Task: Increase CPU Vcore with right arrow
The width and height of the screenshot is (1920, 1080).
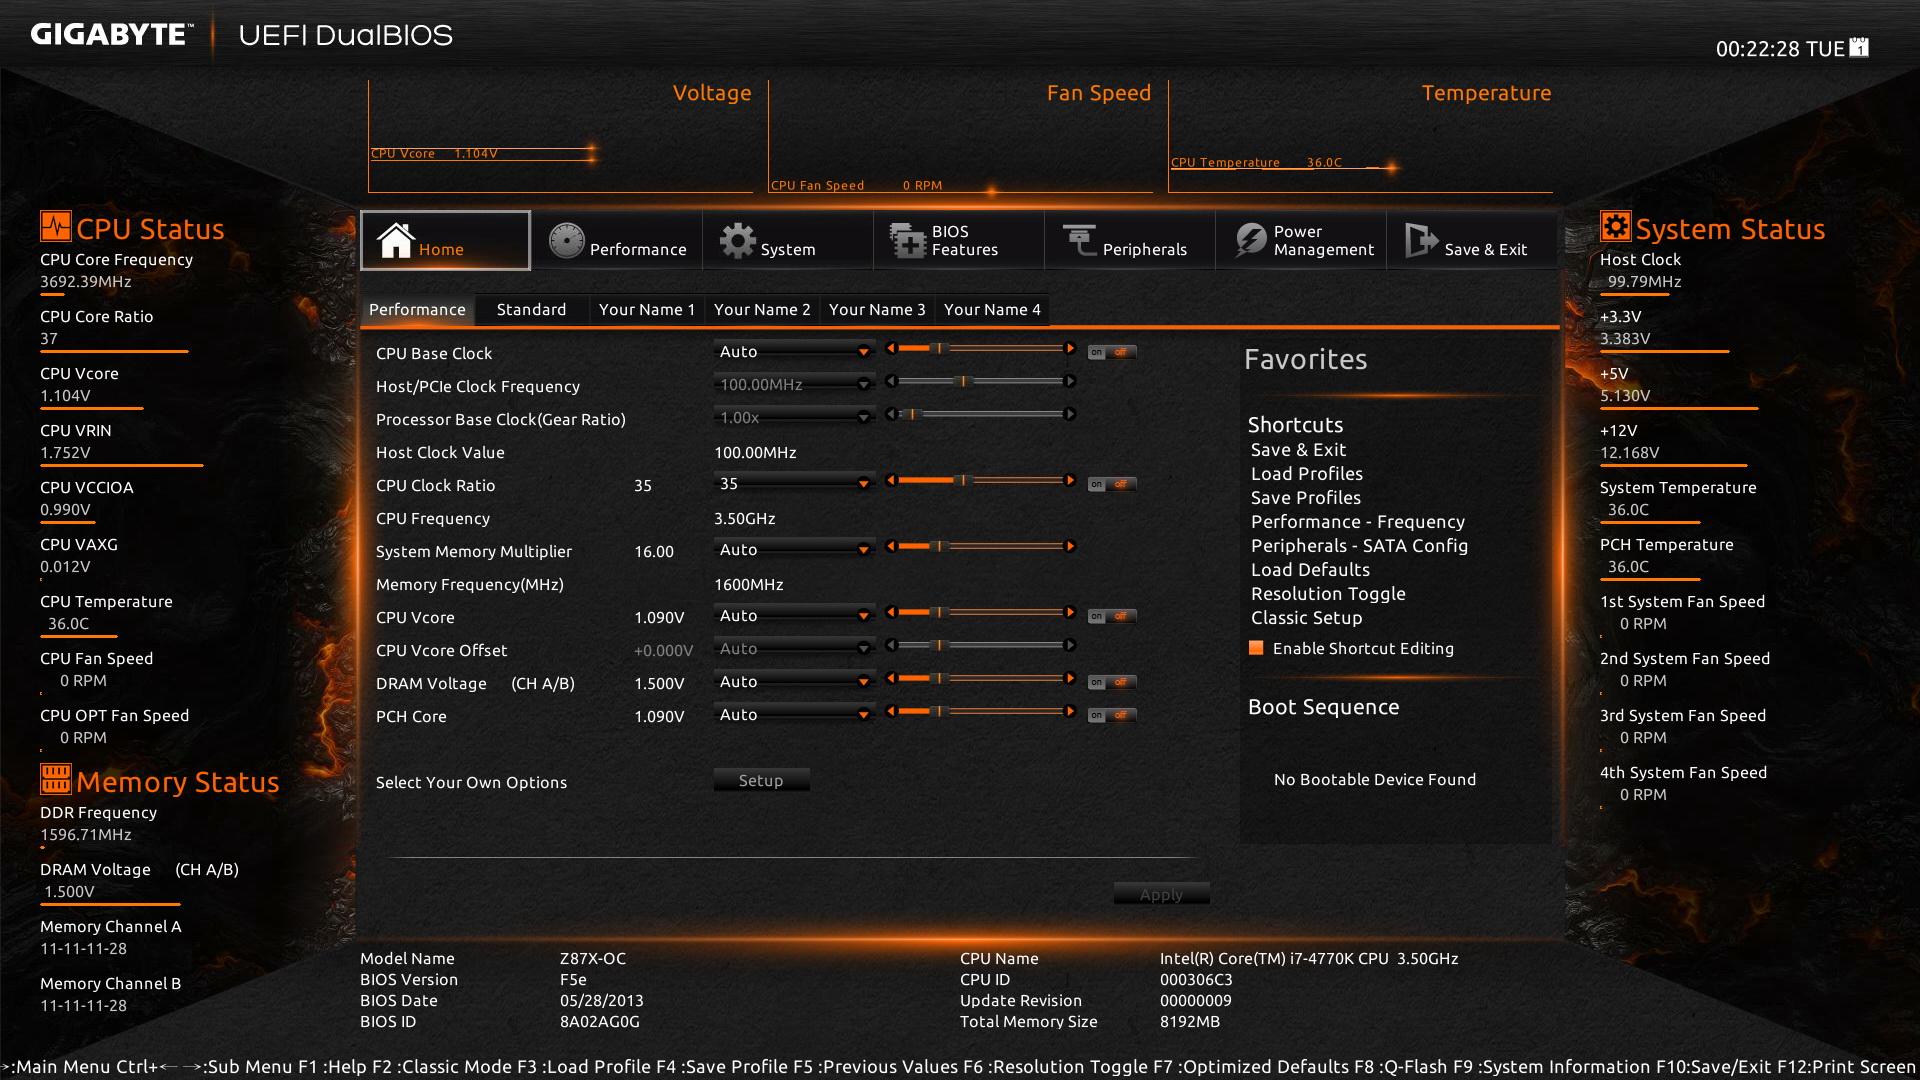Action: tap(1070, 612)
